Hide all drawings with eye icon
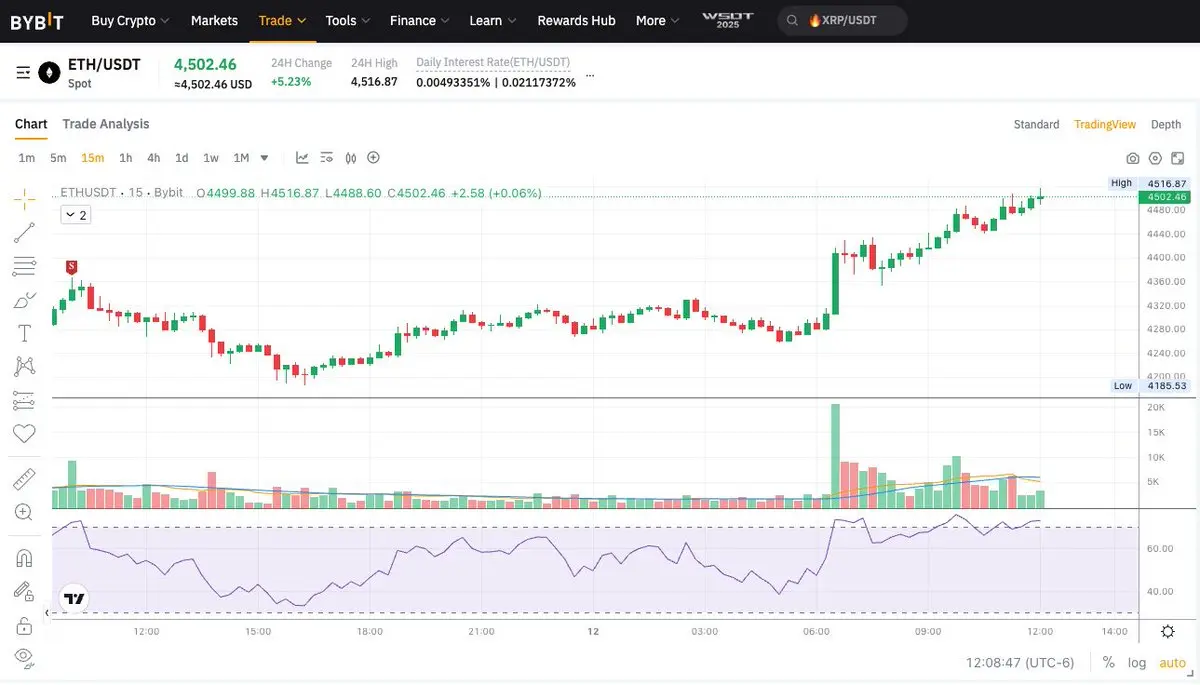The width and height of the screenshot is (1200, 685). (24, 657)
